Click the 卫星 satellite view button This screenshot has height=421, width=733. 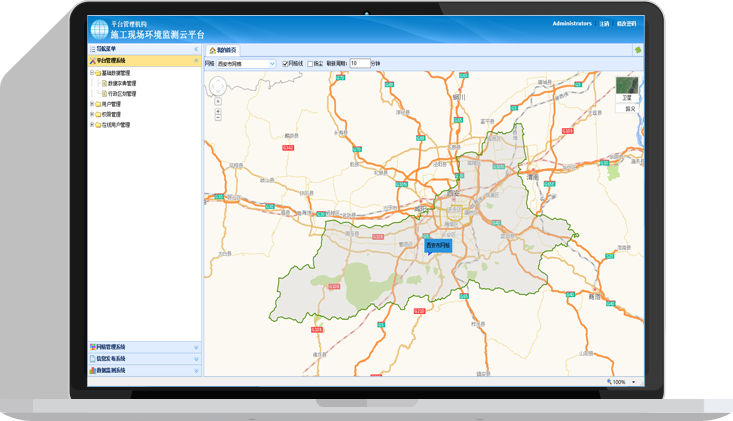626,98
